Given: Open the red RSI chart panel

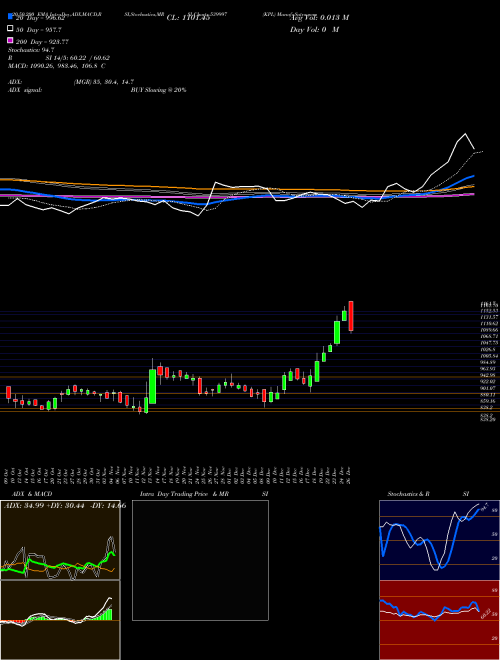Looking at the screenshot, I should 439,620.
